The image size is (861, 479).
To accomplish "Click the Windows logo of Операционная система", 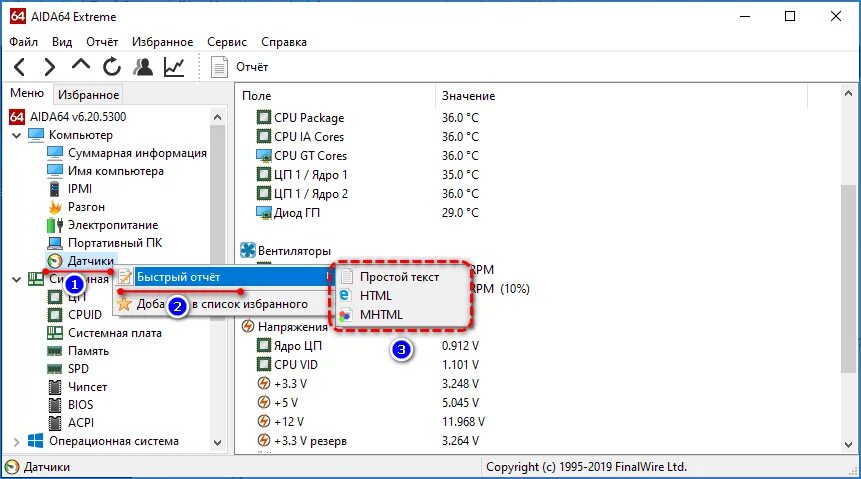I will tap(36, 441).
